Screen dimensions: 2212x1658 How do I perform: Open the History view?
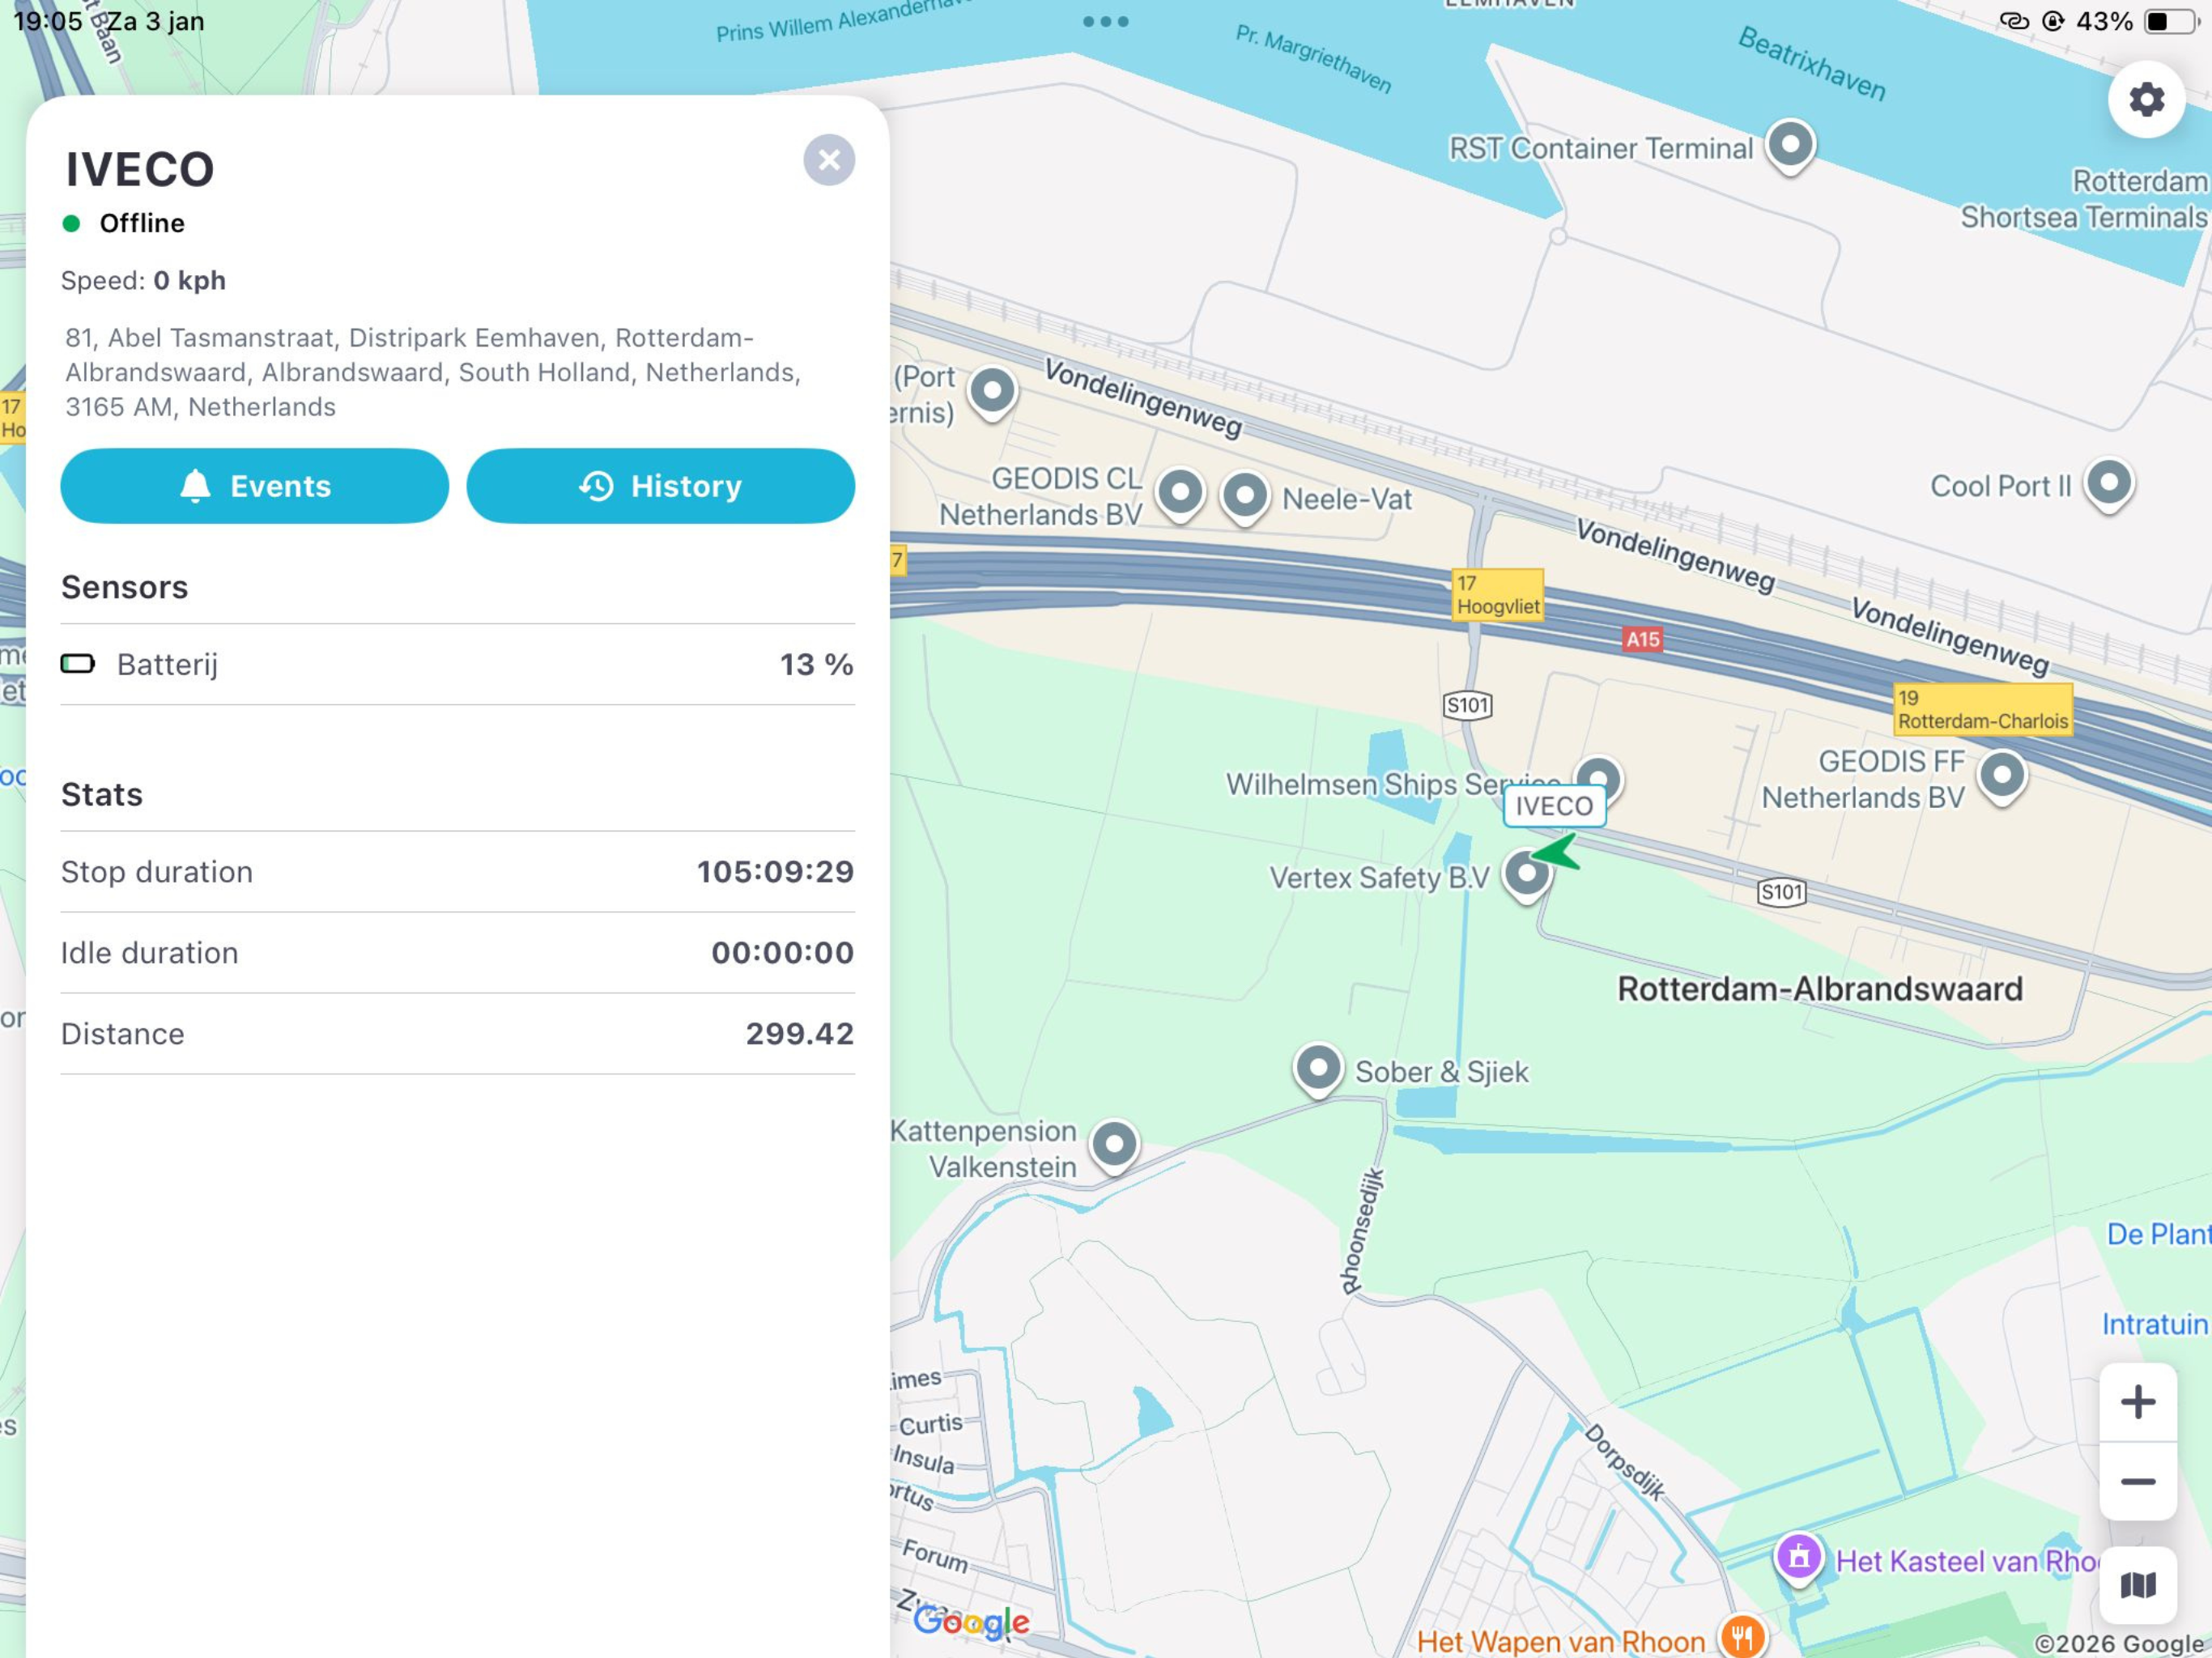[661, 486]
